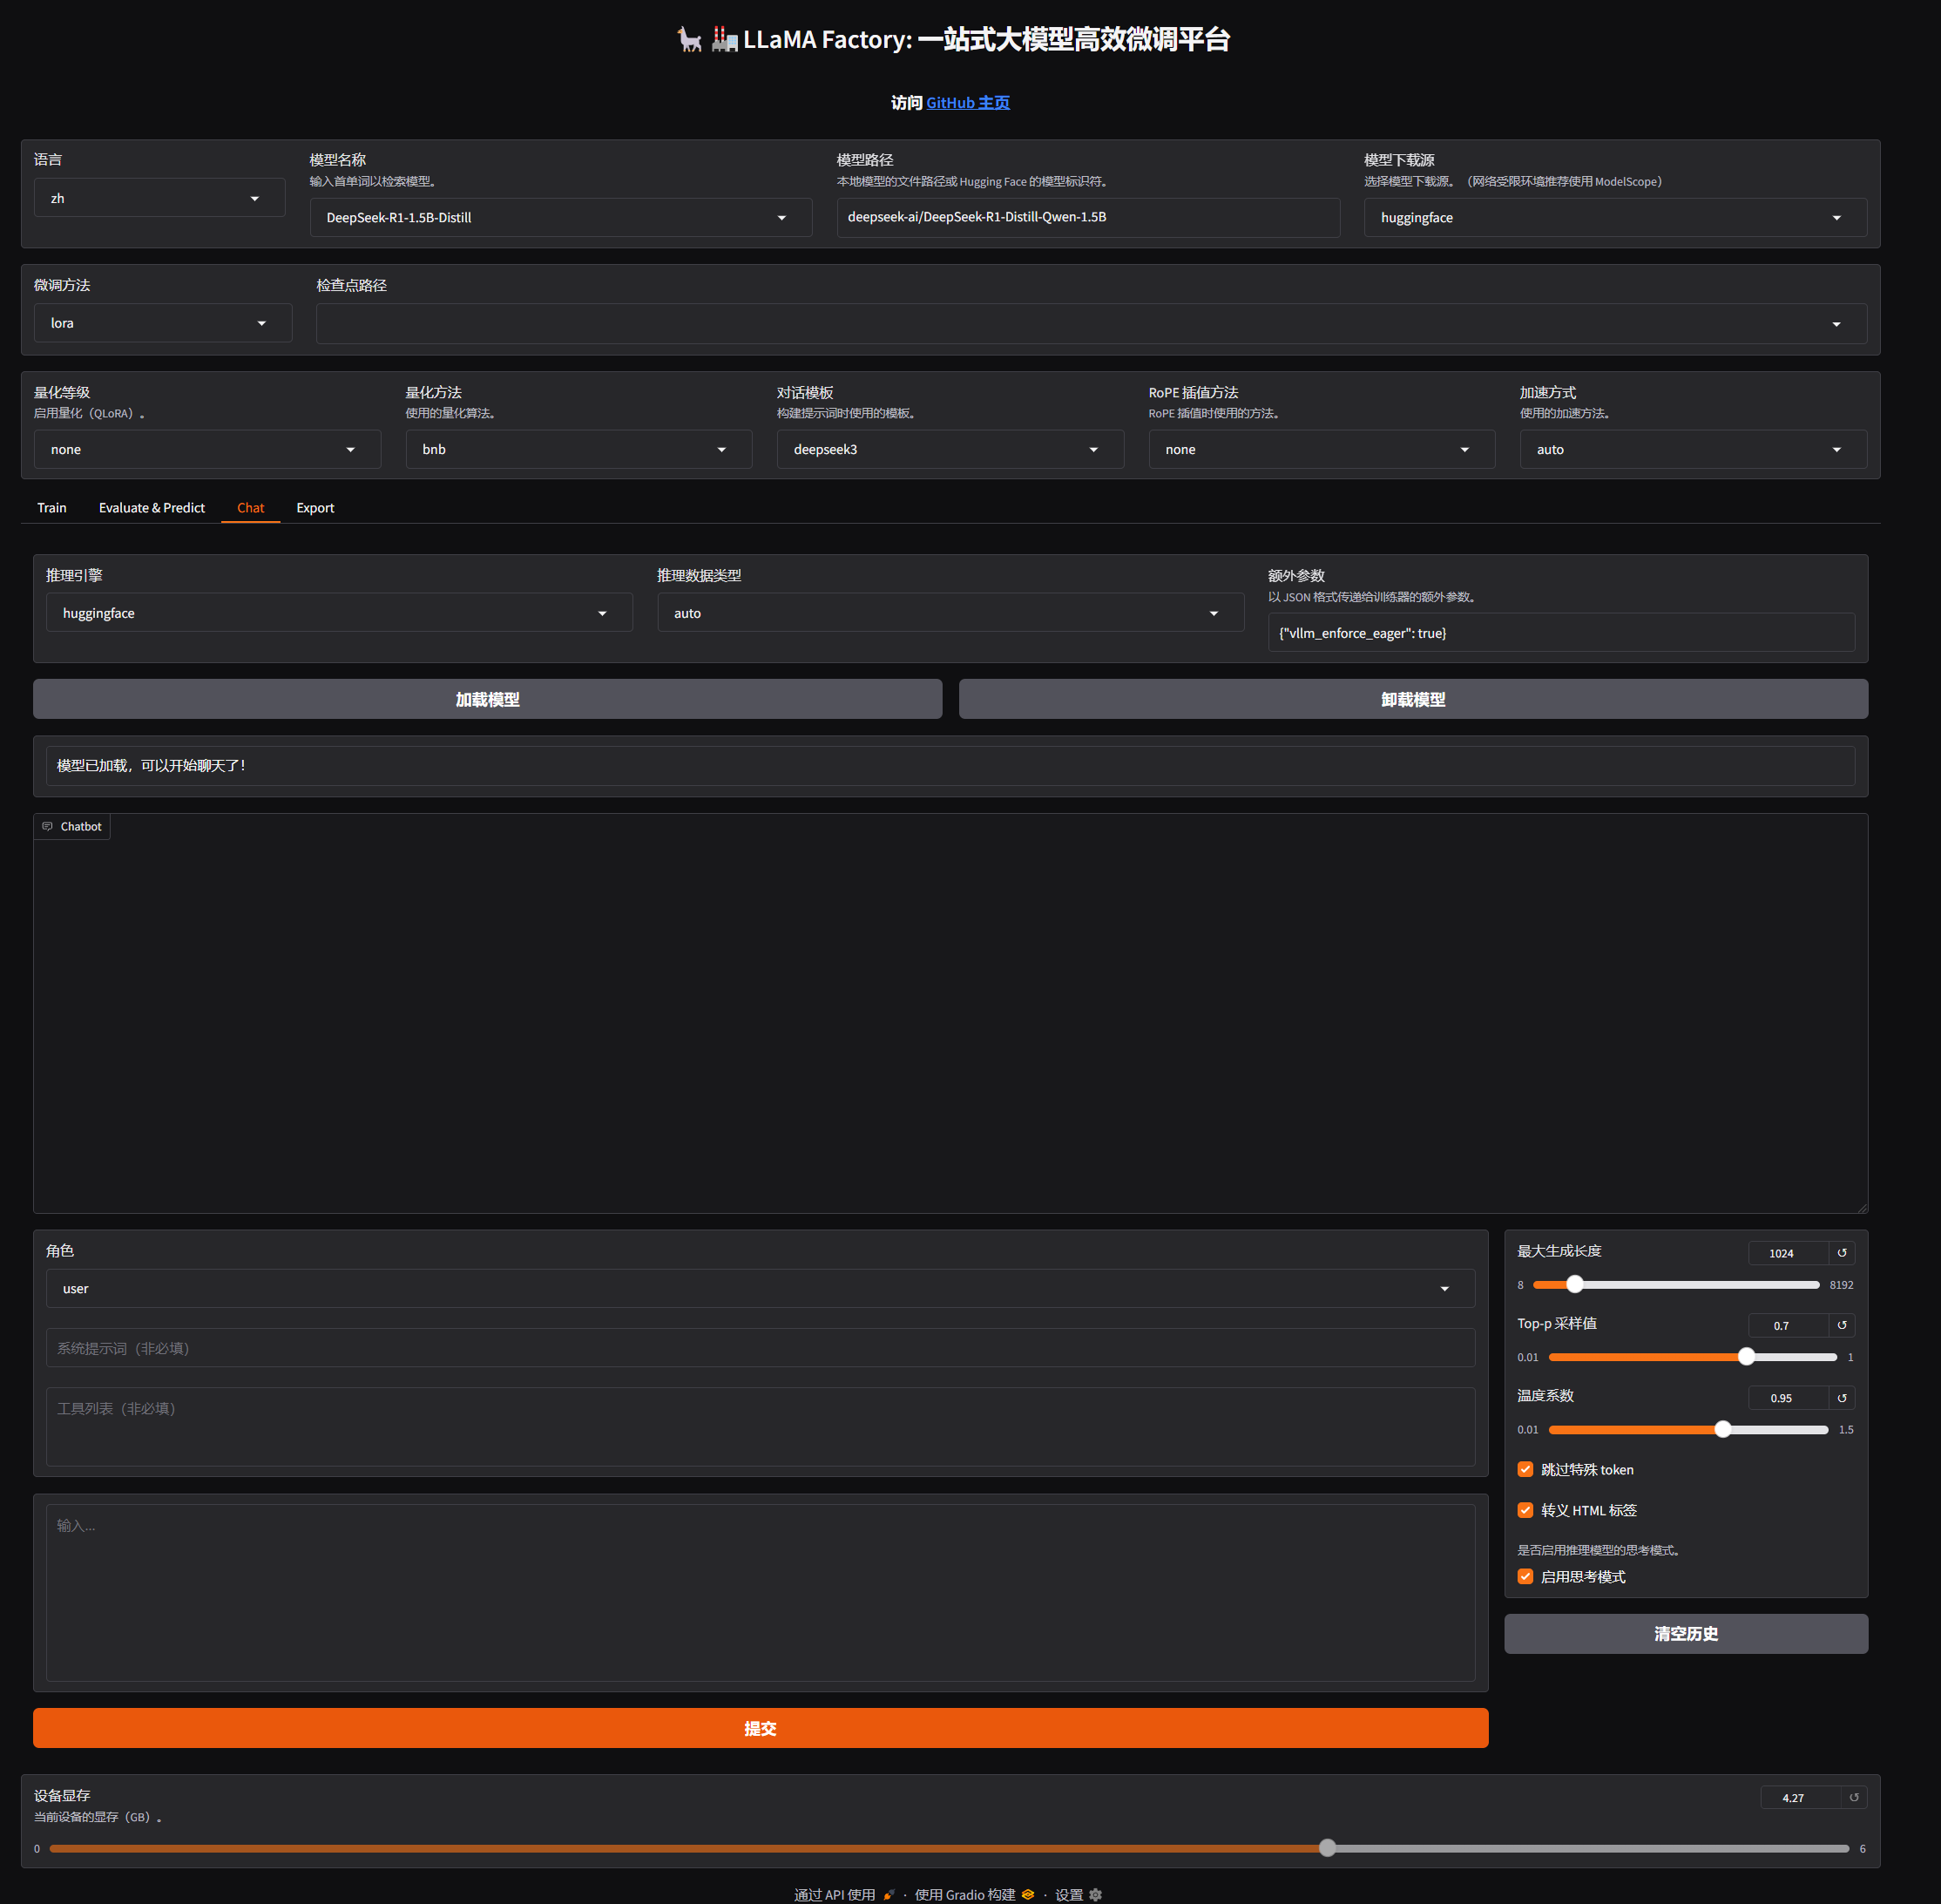Image resolution: width=1941 pixels, height=1904 pixels.
Task: Click the 模型已加载 status text box
Action: 950,765
